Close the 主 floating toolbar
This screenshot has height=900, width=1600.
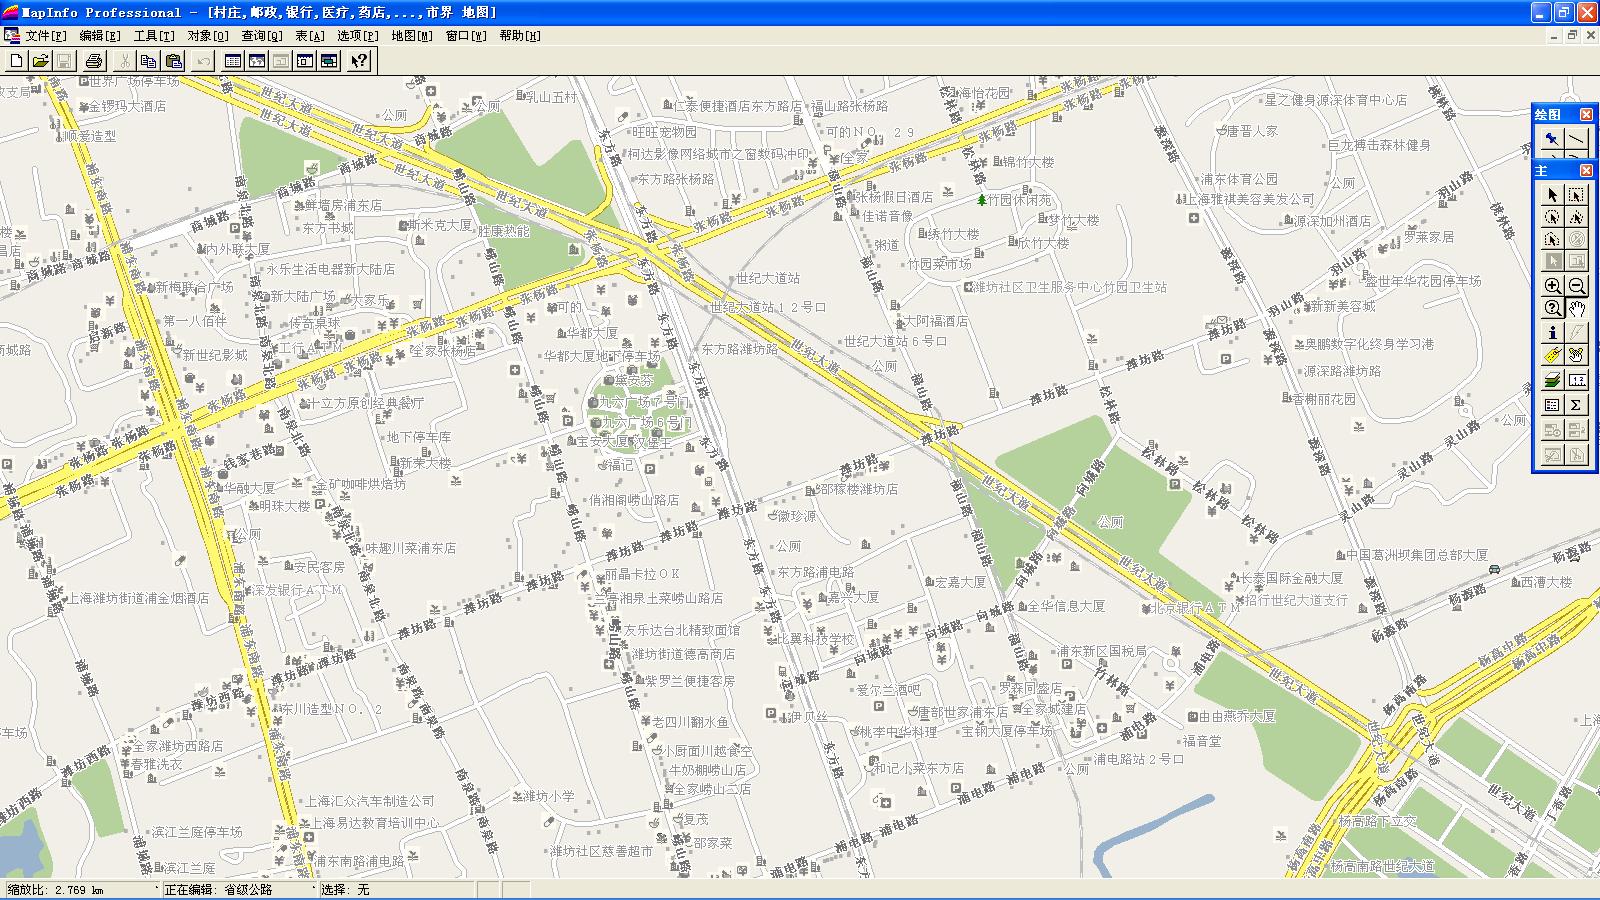point(1586,171)
